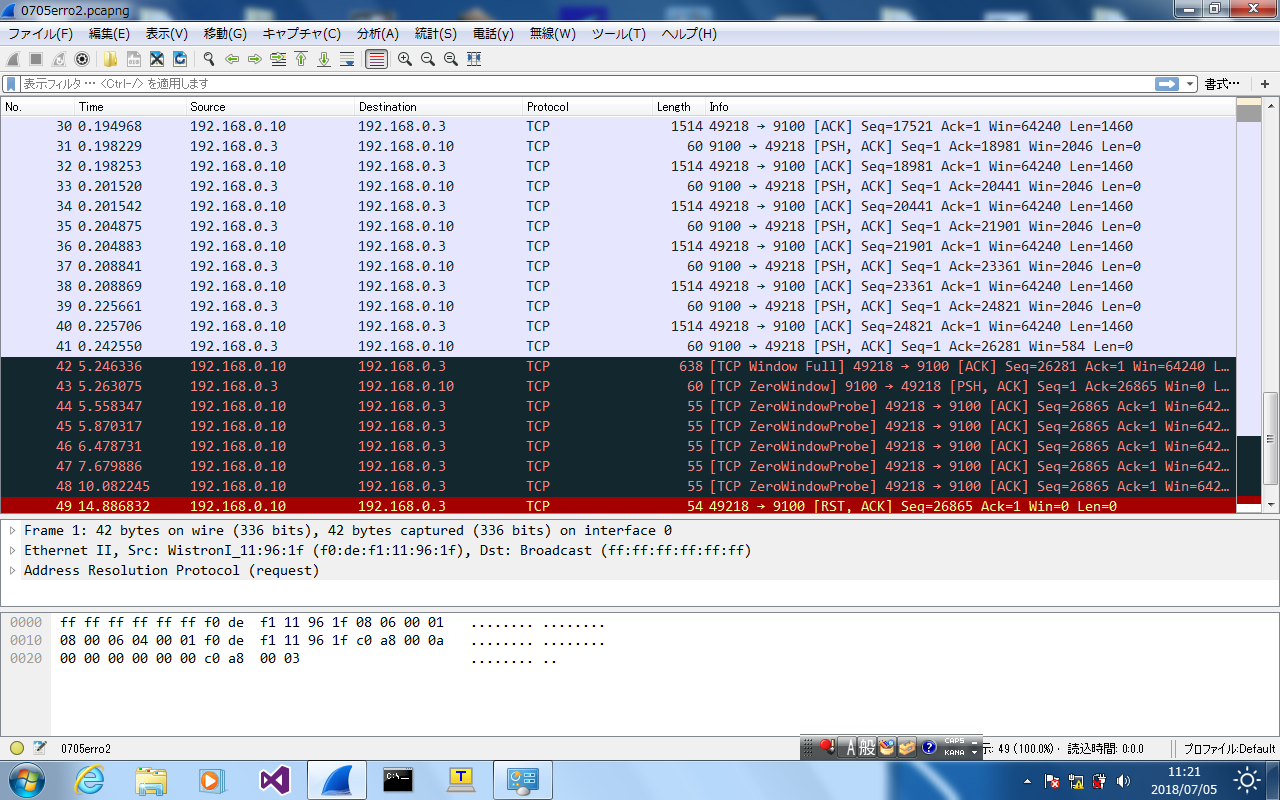Open the キャプチャ(C) menu
The height and width of the screenshot is (800, 1280).
click(x=302, y=34)
